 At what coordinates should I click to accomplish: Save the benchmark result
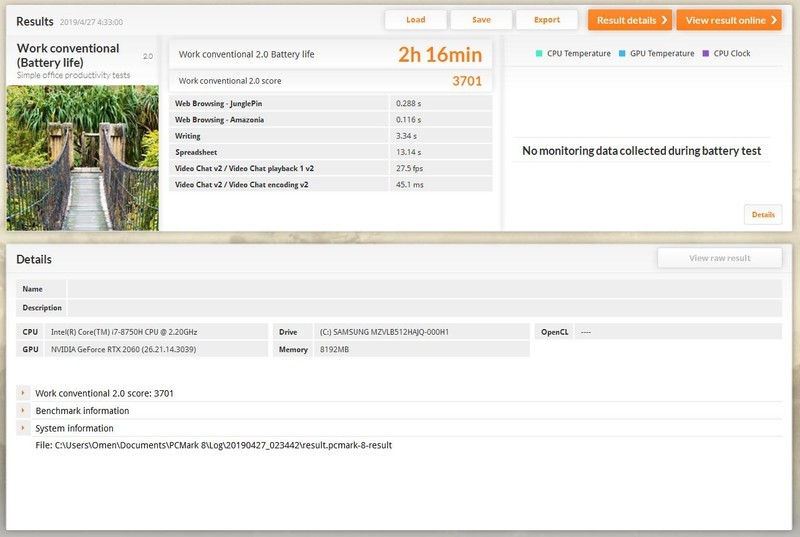(481, 20)
